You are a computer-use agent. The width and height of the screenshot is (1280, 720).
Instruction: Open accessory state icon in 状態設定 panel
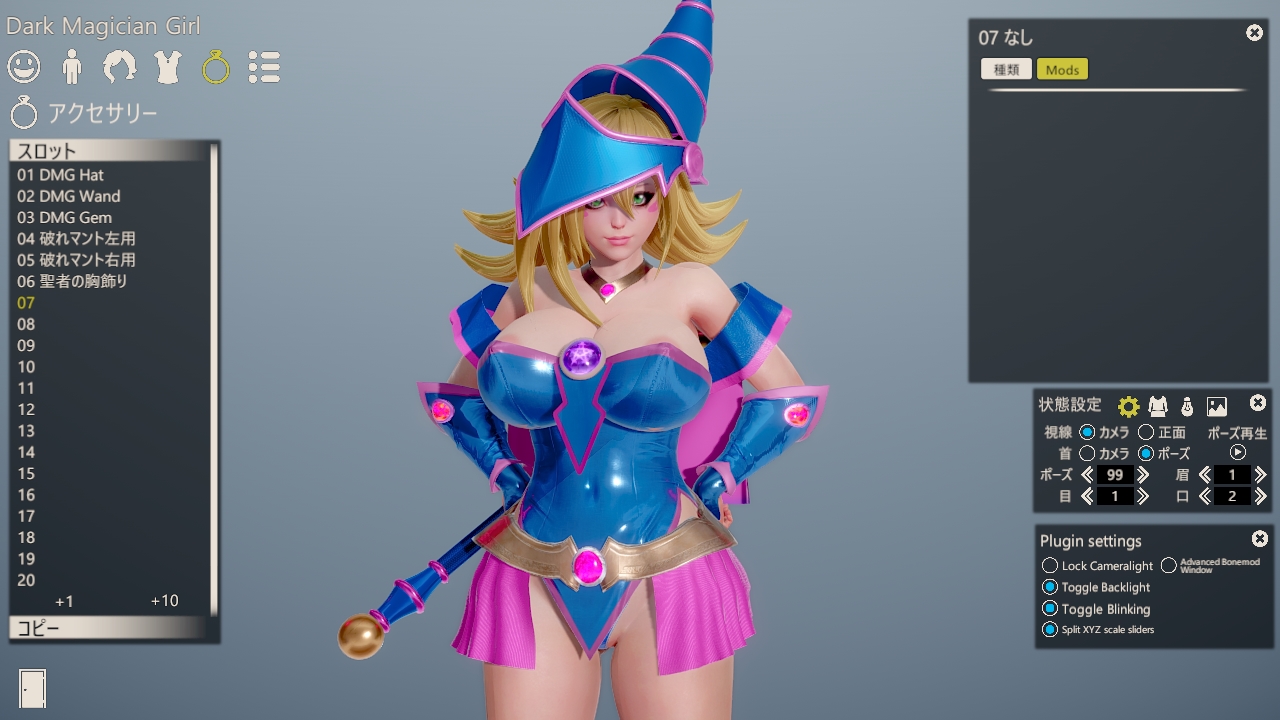(x=1187, y=406)
